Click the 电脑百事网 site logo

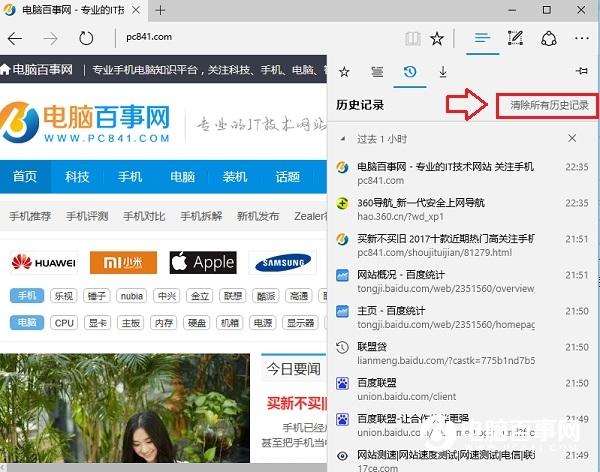tap(85, 122)
